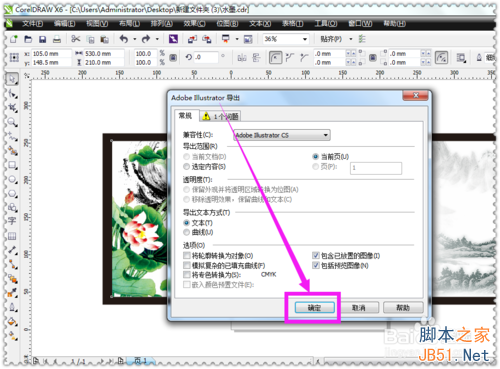Click the 确定 button
500x369 pixels.
coord(314,308)
